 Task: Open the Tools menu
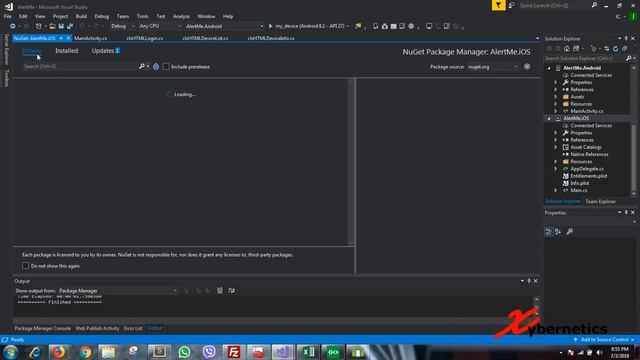pyautogui.click(x=142, y=16)
